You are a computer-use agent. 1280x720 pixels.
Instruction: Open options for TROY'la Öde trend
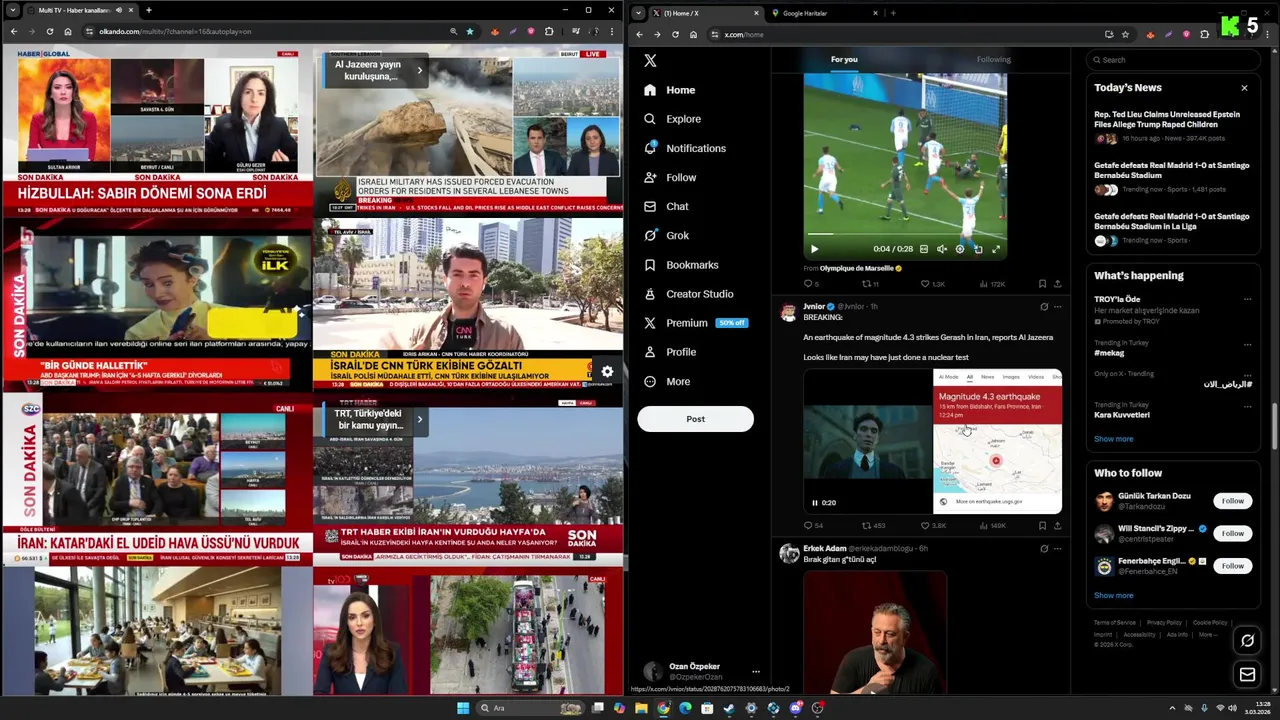click(1247, 299)
